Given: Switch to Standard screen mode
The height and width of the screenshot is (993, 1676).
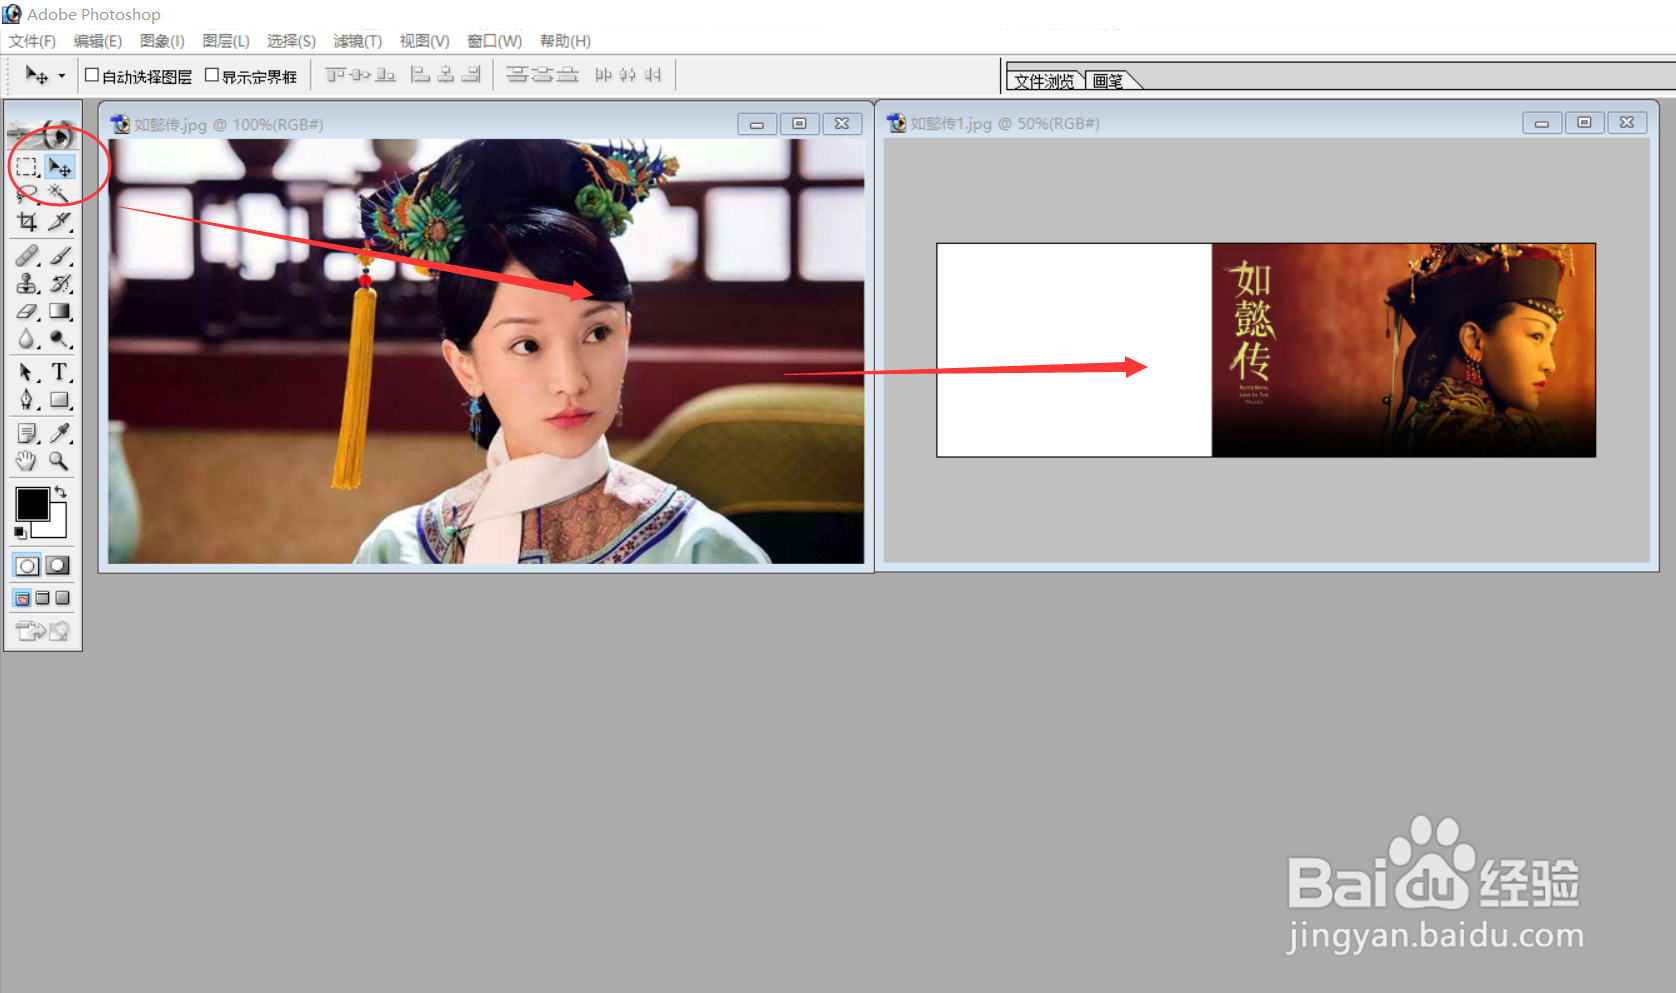Looking at the screenshot, I should coord(22,598).
